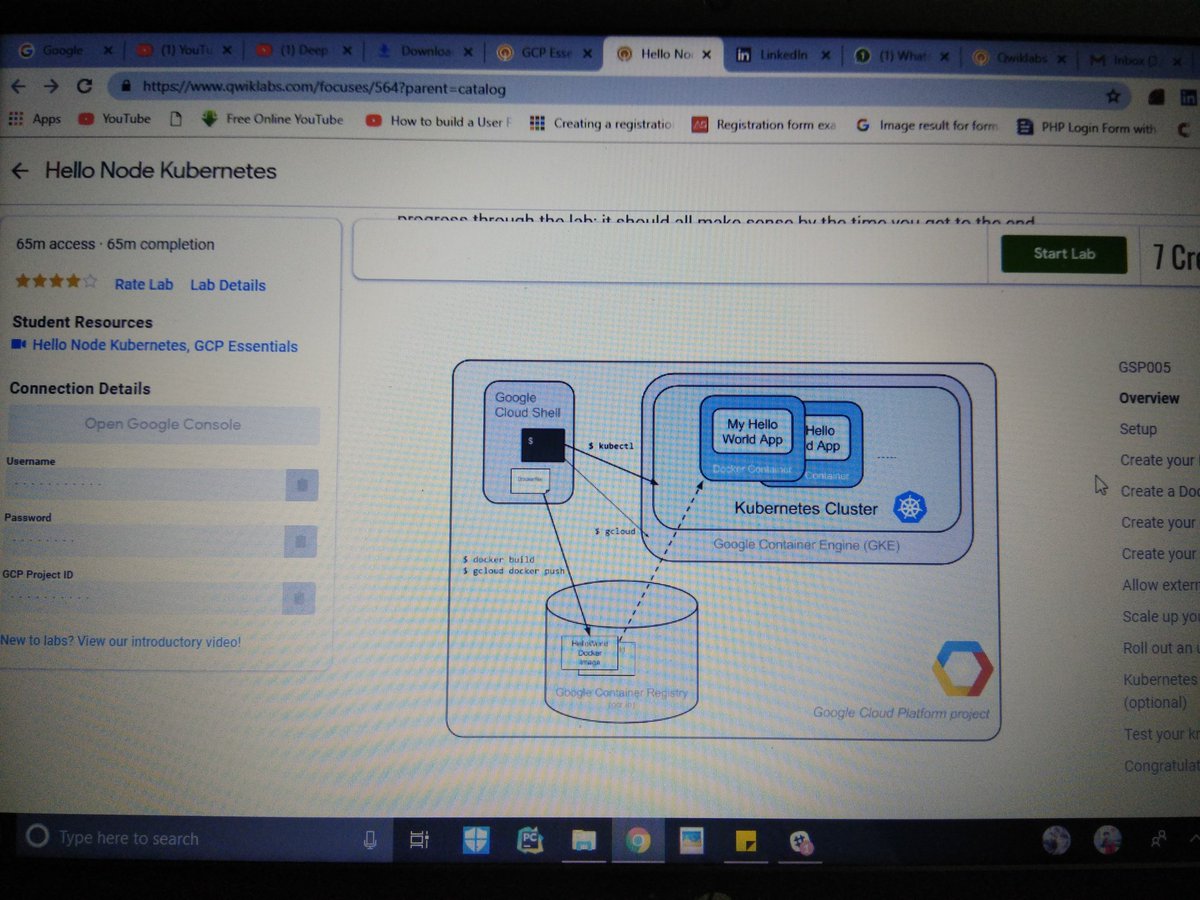Jump to Overview in the lab outline

[x=1149, y=398]
